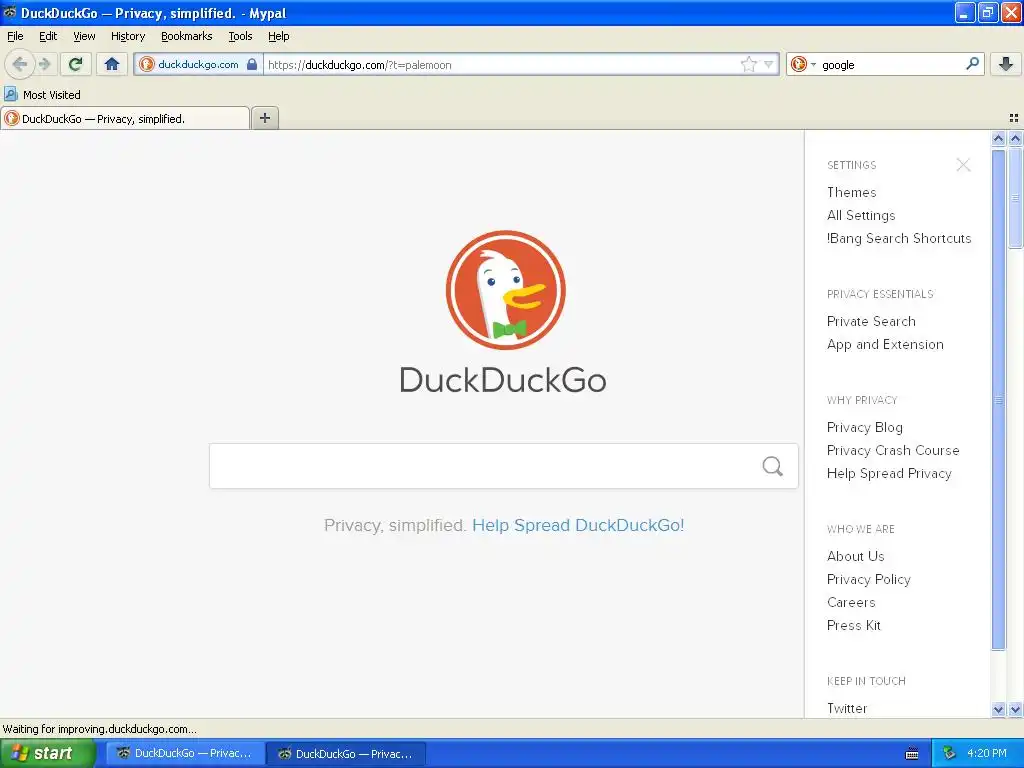Open the Help menu
Image resolution: width=1024 pixels, height=768 pixels.
pos(279,36)
